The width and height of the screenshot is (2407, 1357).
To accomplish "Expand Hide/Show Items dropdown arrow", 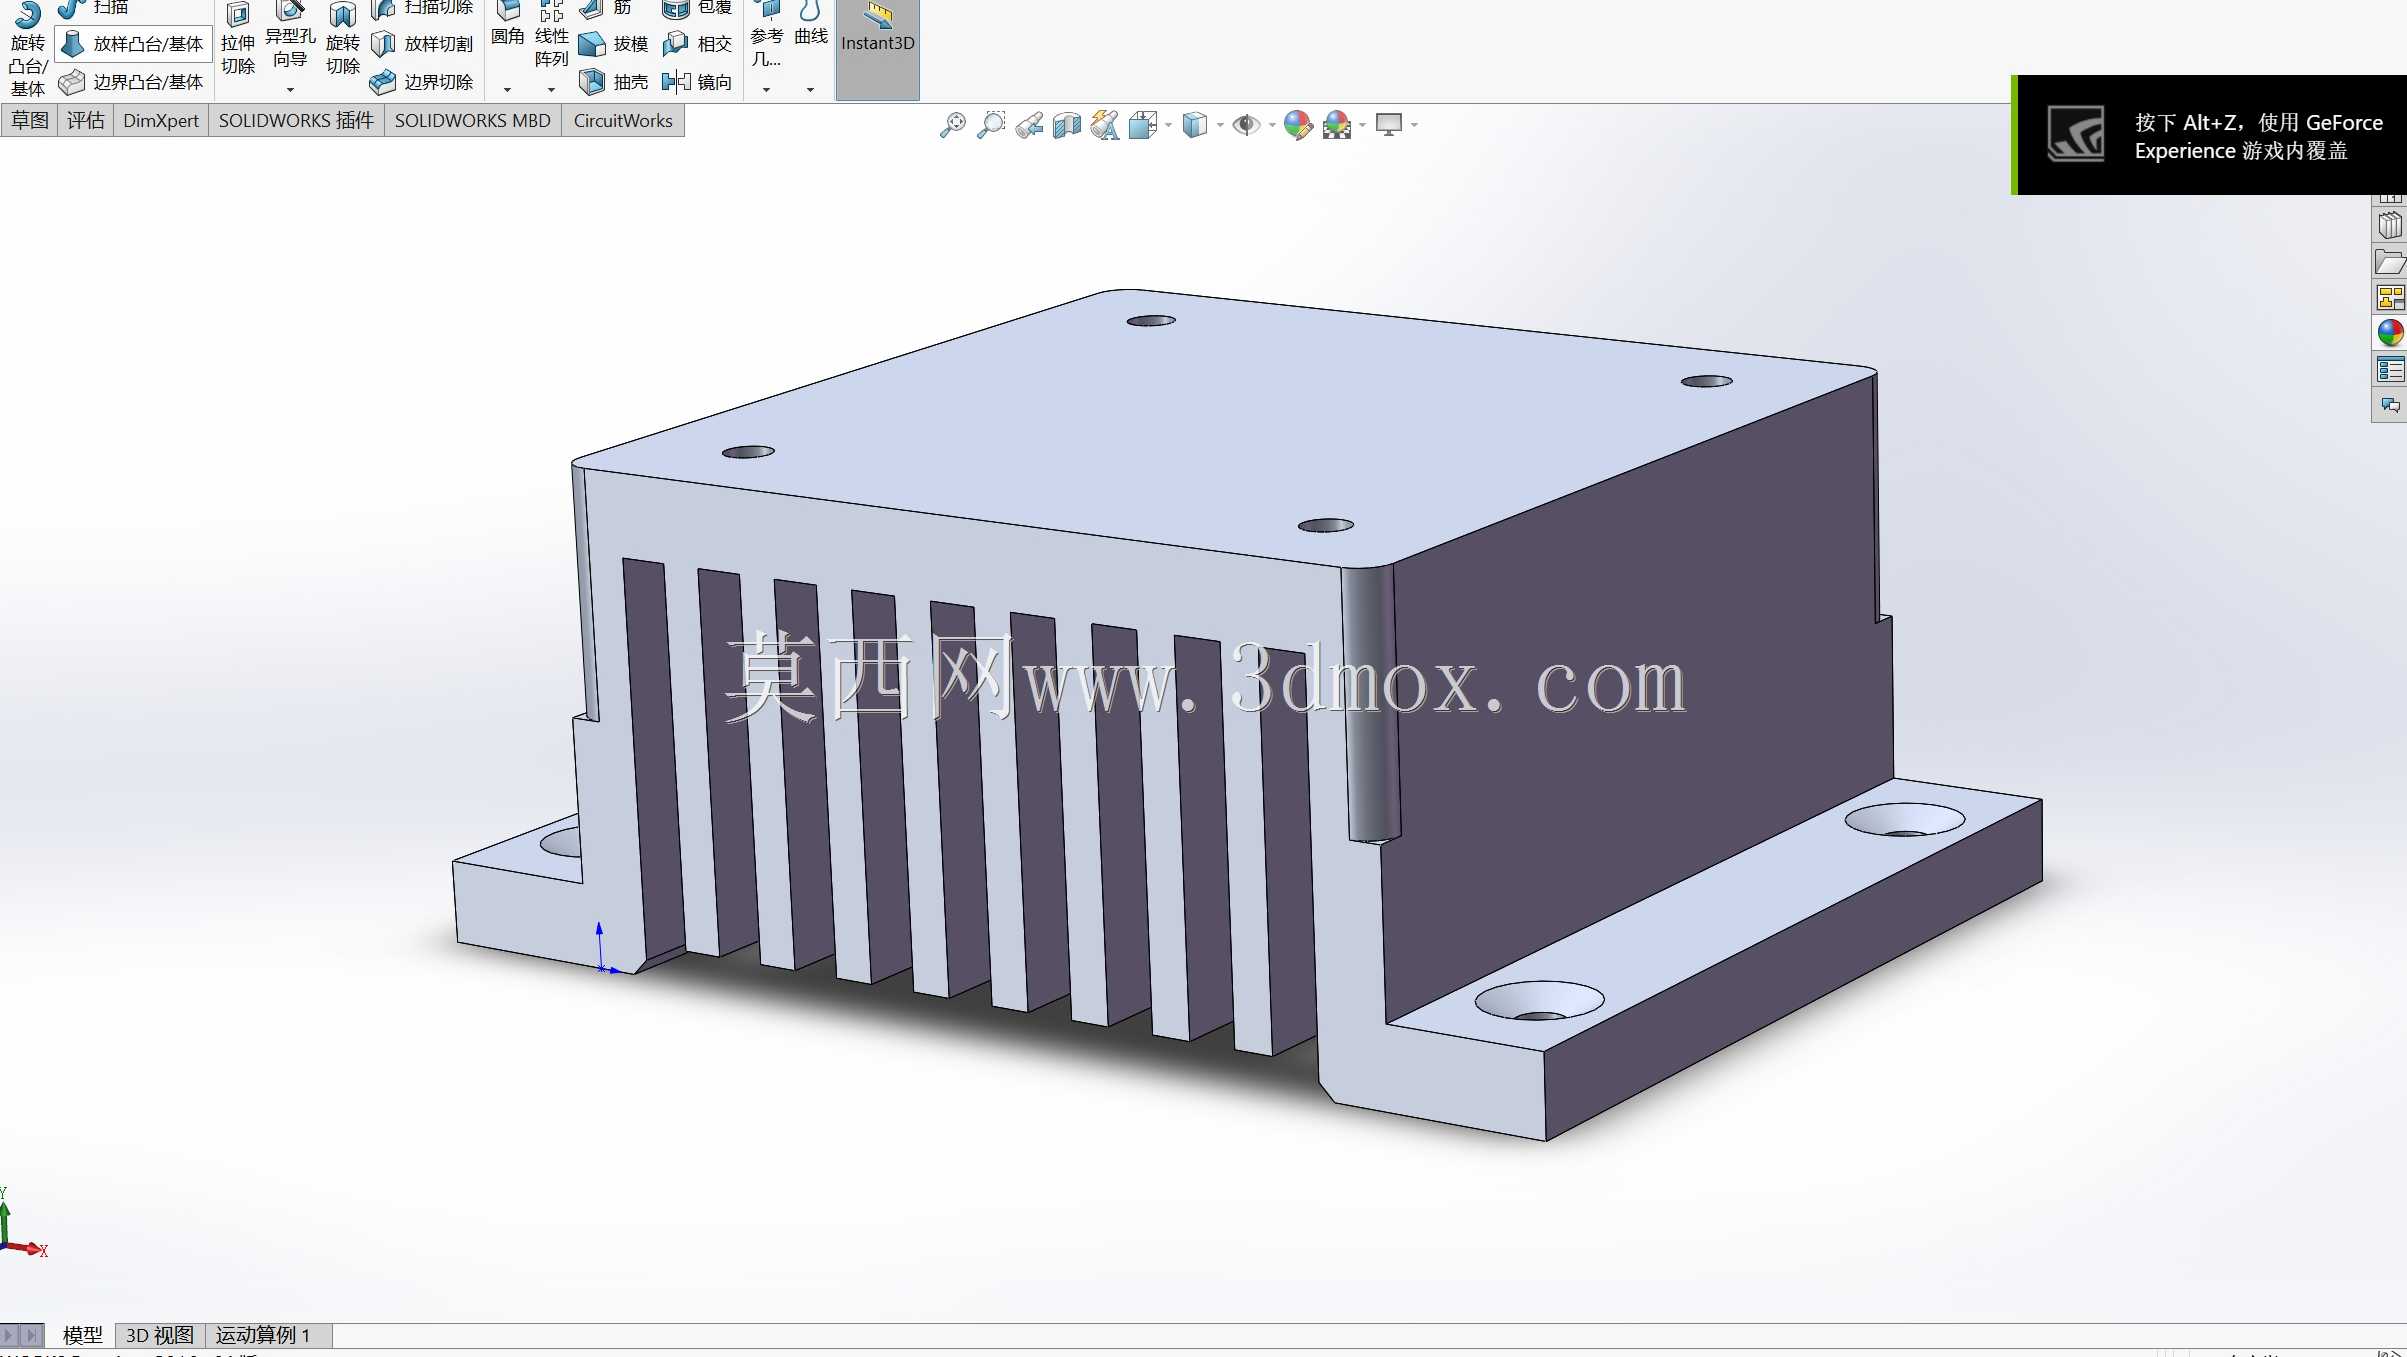I will pos(1272,125).
